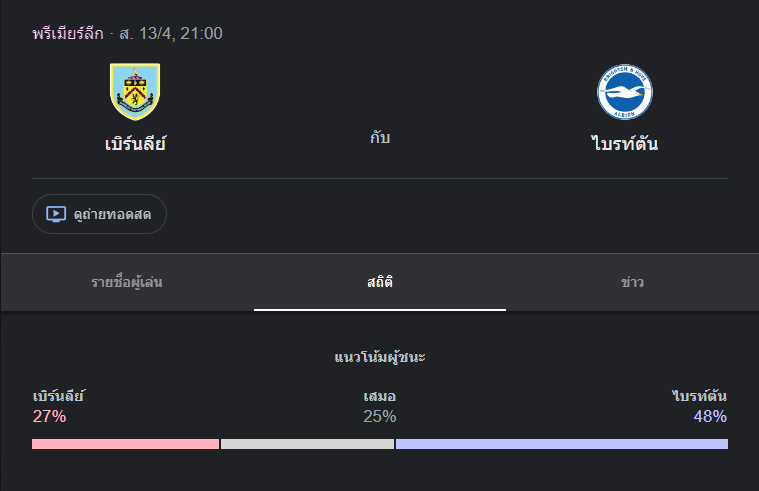Click the gray draw probability bar
The image size is (759, 491).
pos(307,444)
